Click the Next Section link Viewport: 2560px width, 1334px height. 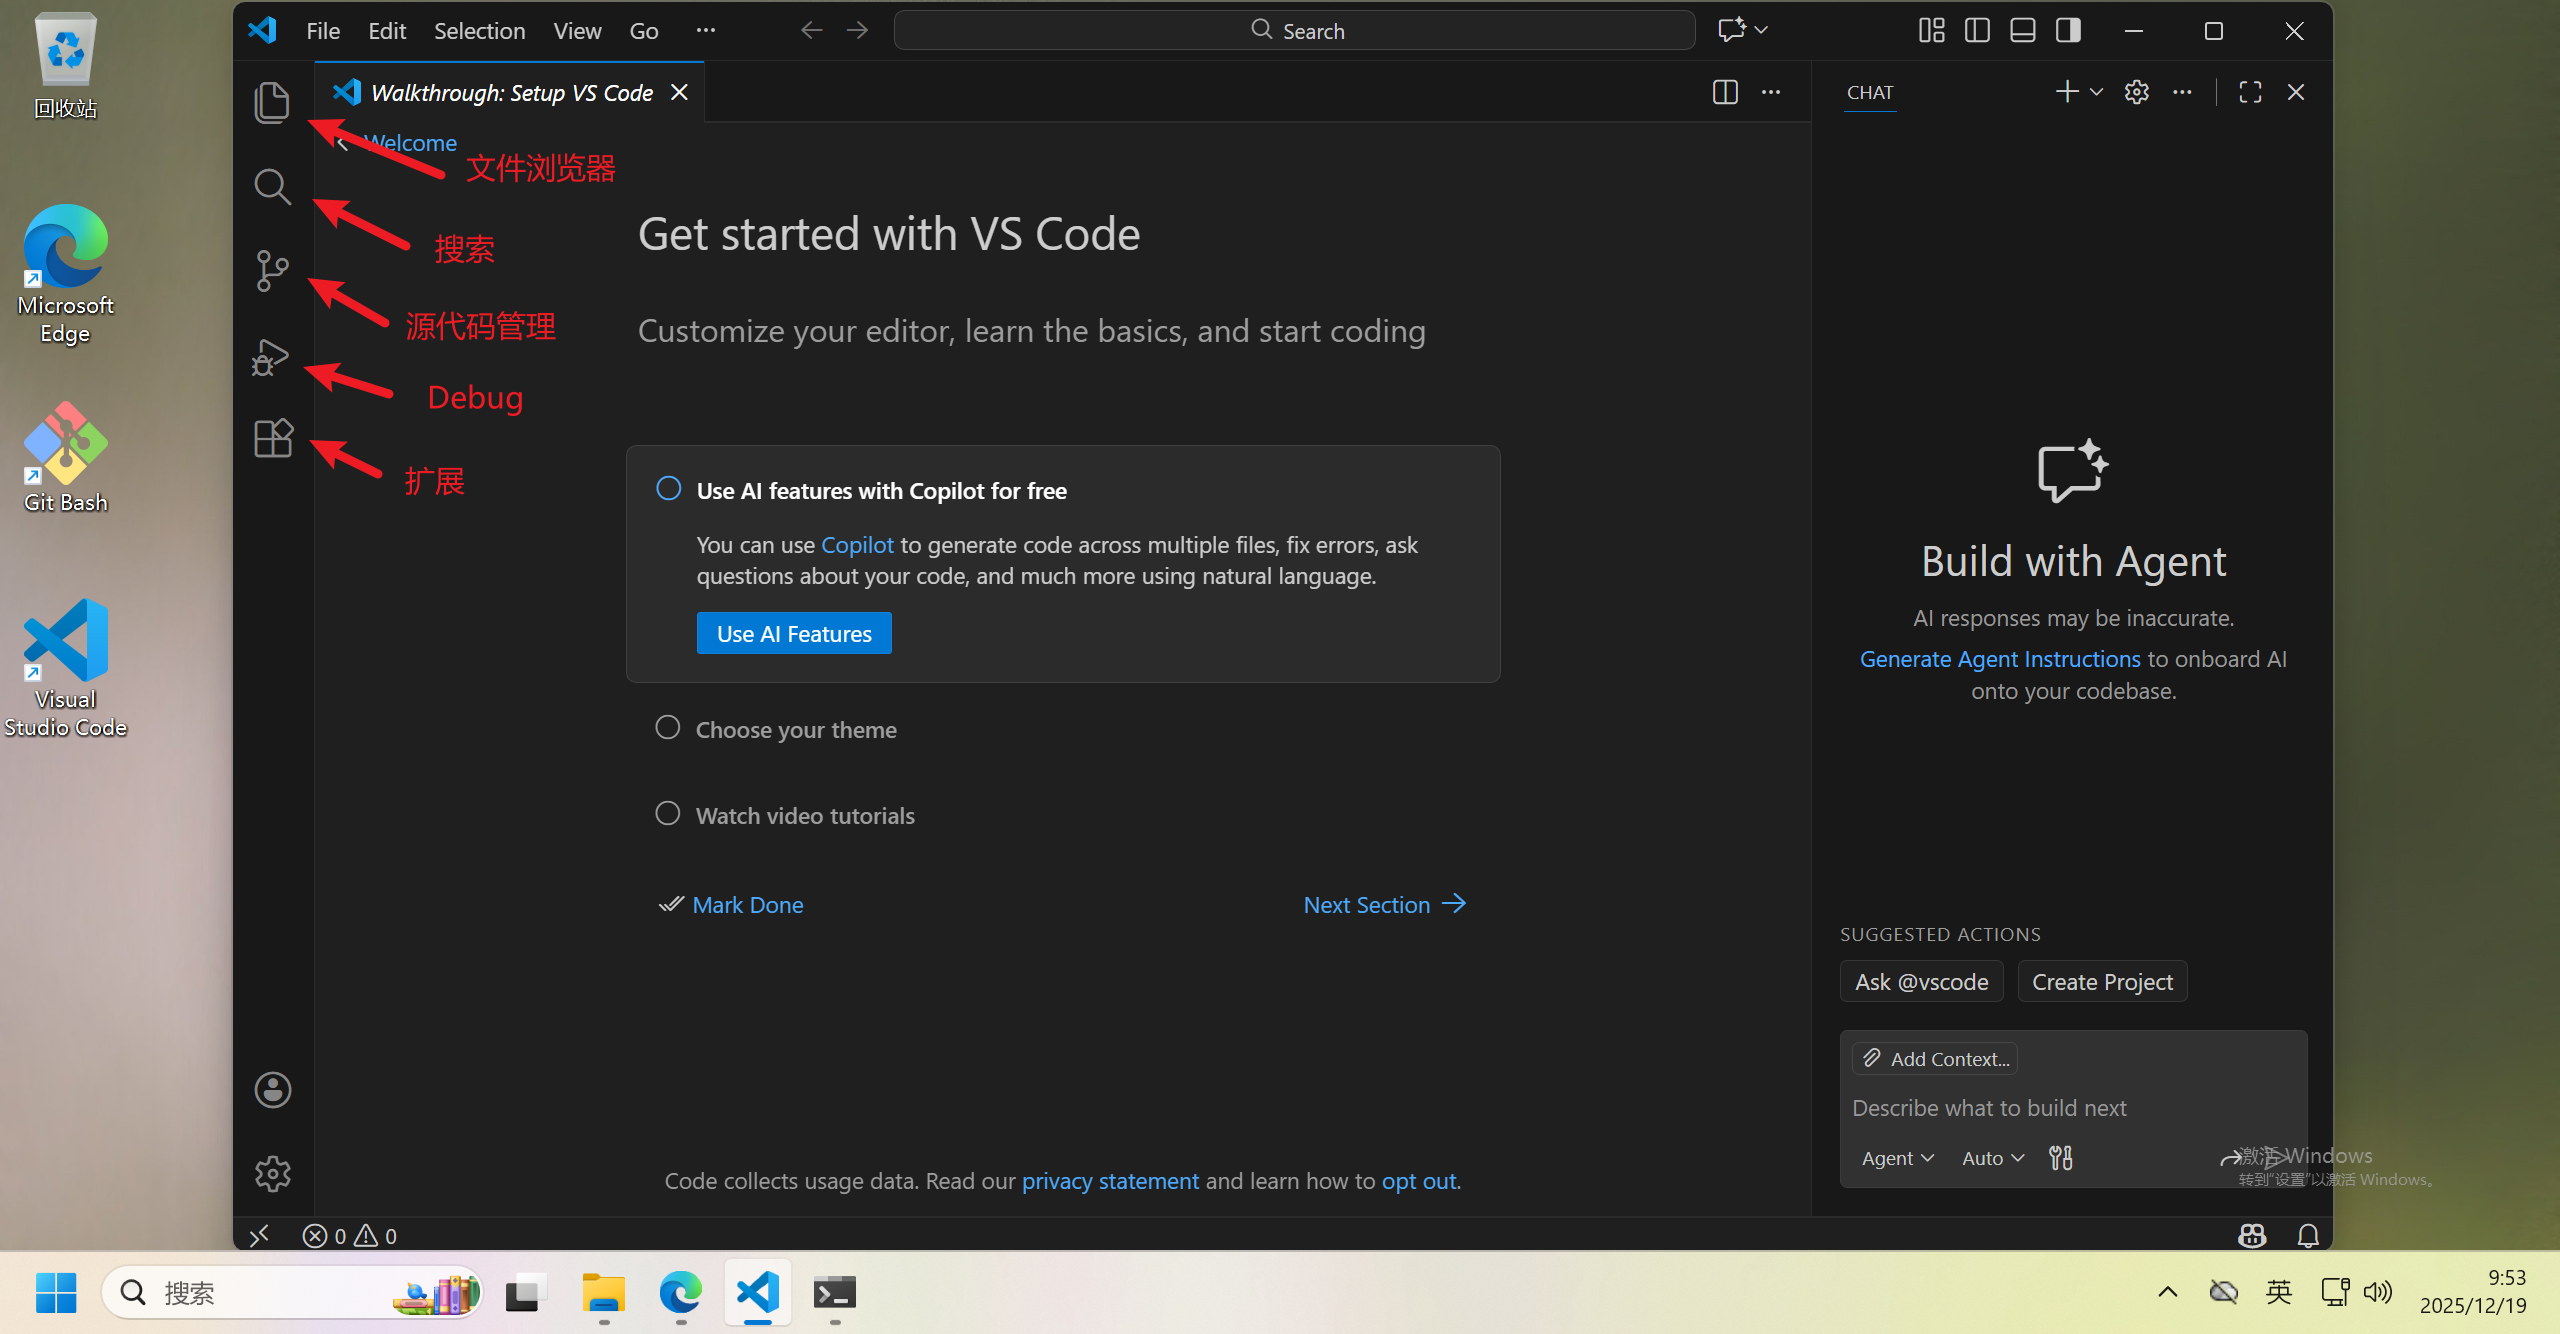coord(1384,905)
